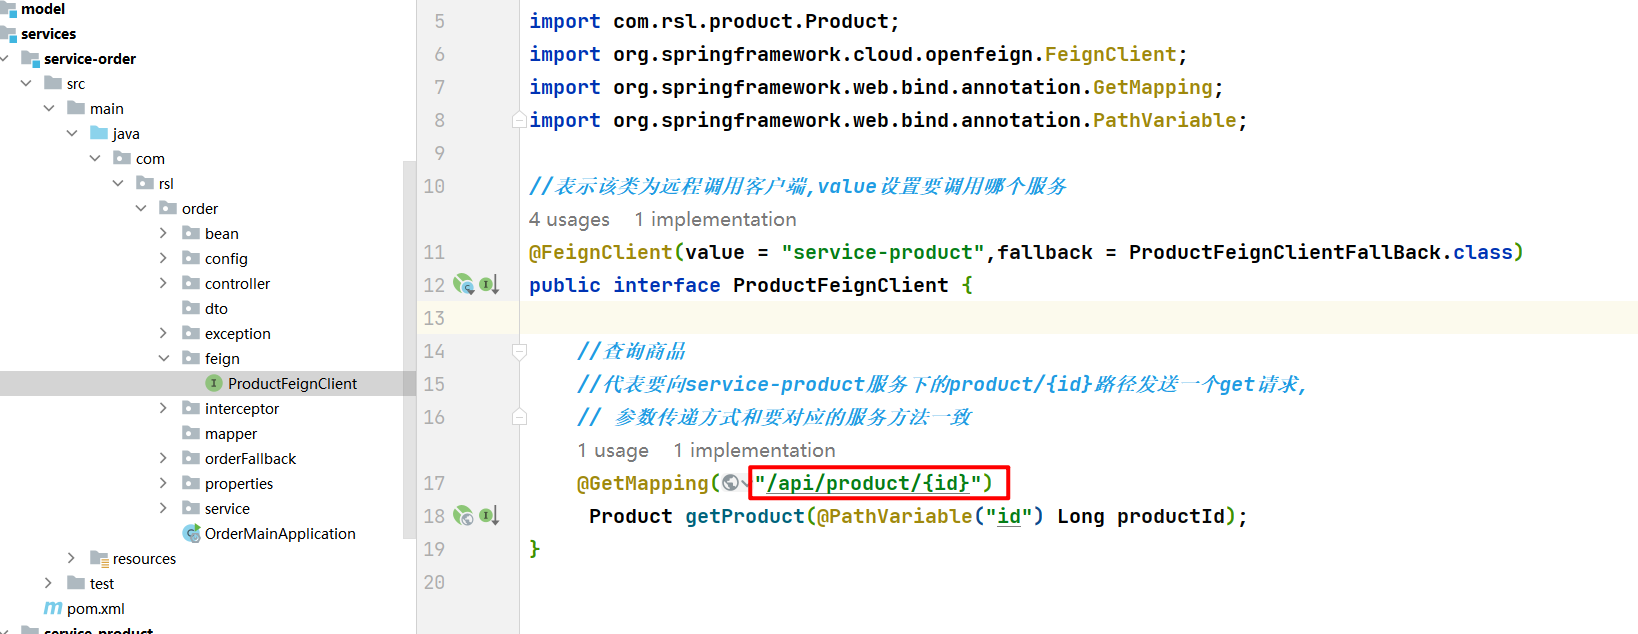
Task: Click the fold marker on line 16
Action: click(519, 417)
